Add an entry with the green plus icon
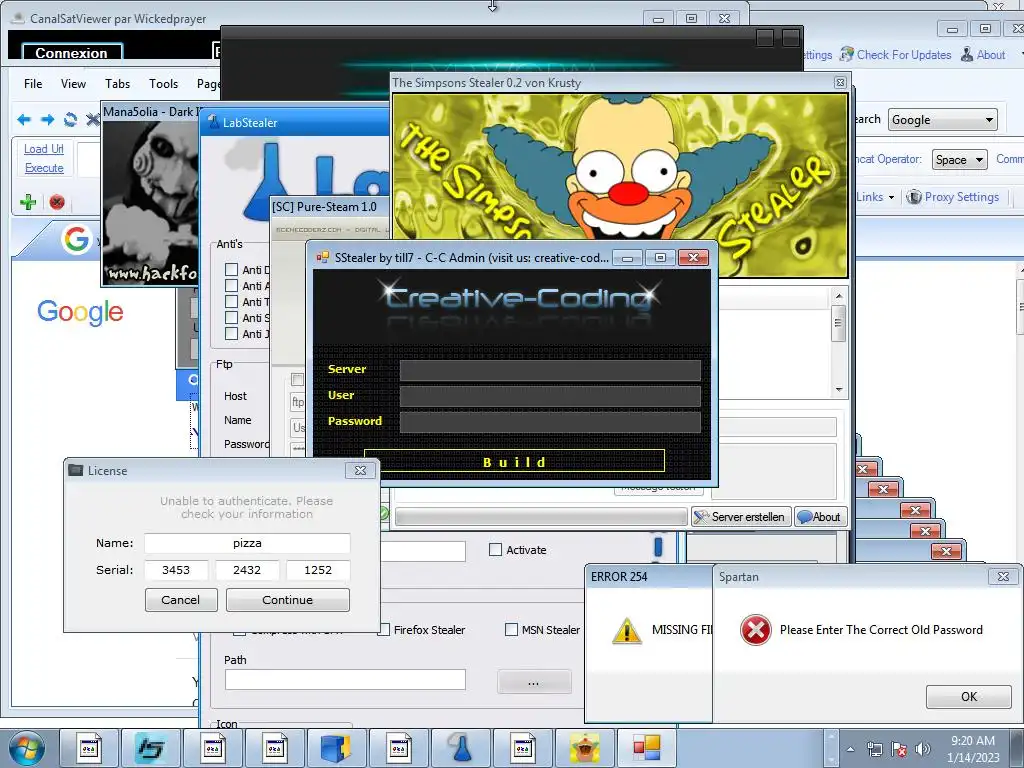Viewport: 1024px width, 768px height. pos(28,202)
